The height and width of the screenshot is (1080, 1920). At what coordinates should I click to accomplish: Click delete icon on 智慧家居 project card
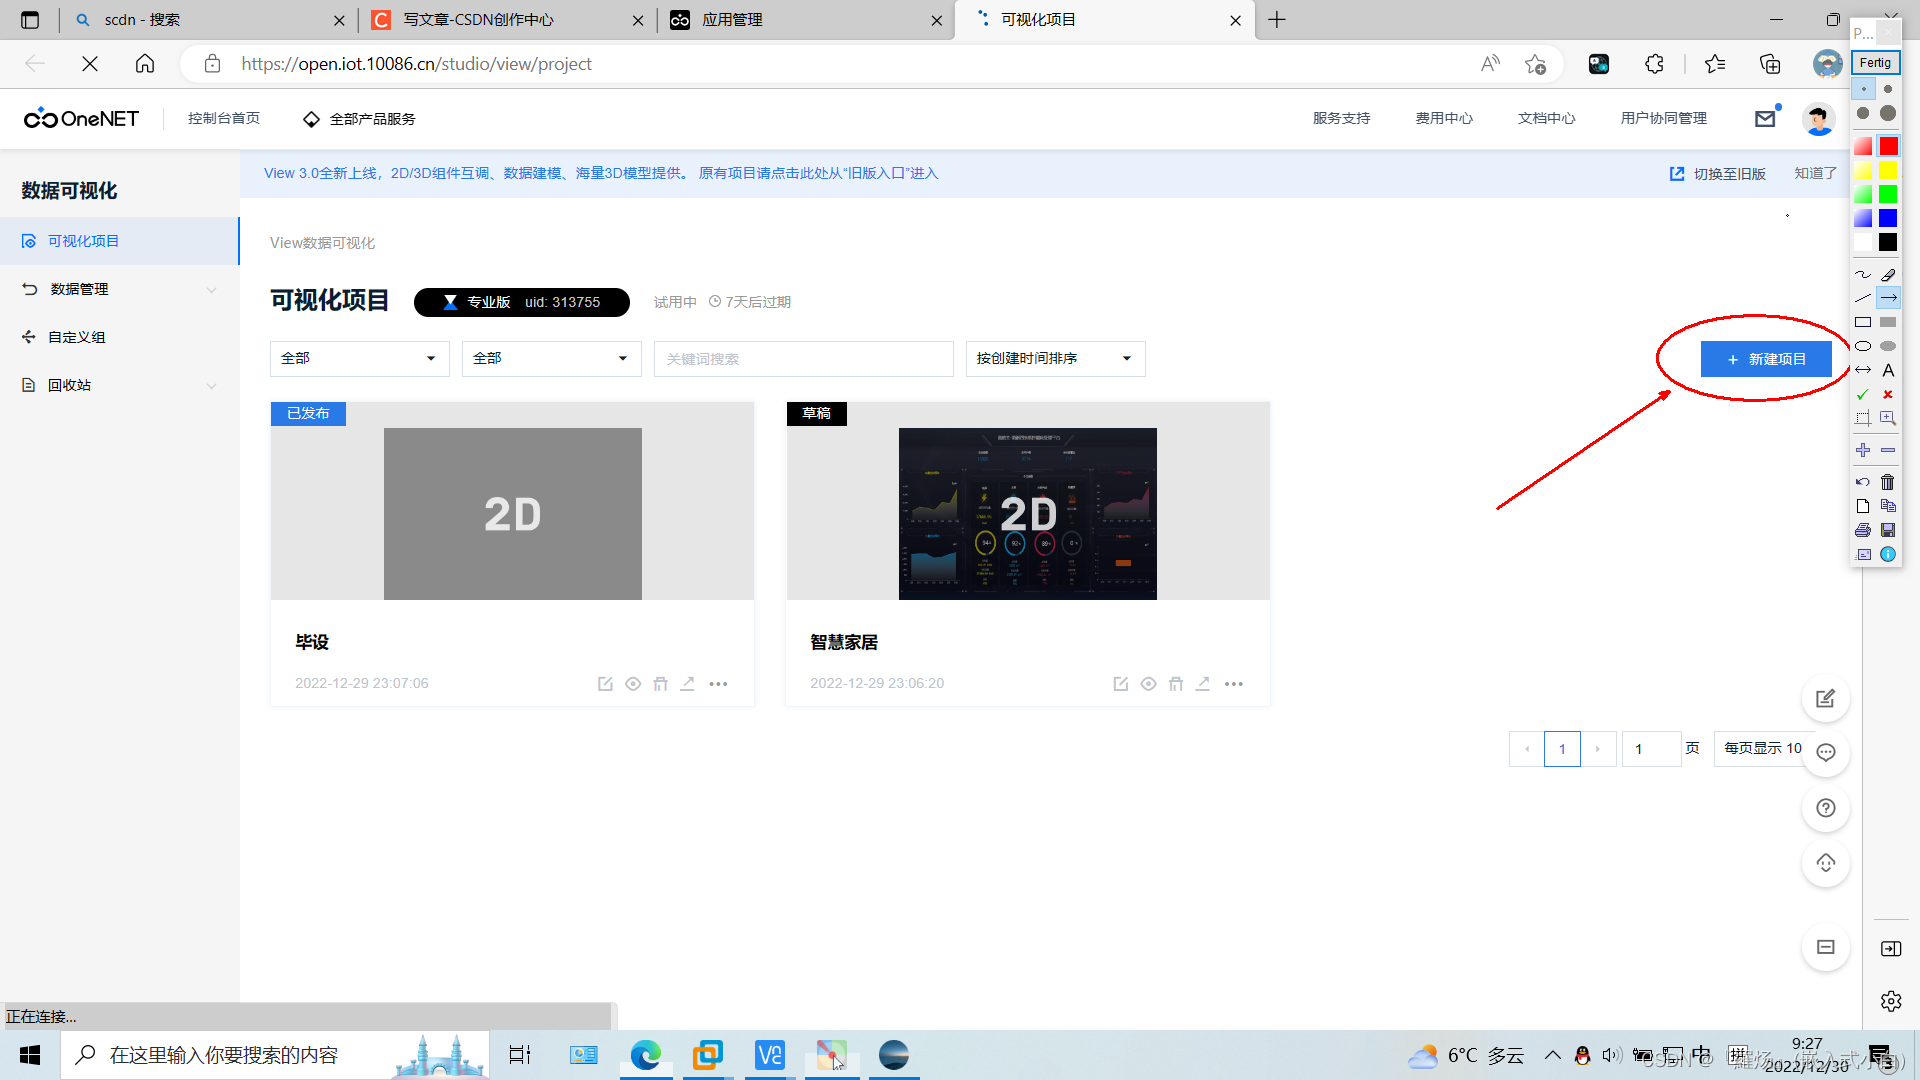click(x=1176, y=684)
